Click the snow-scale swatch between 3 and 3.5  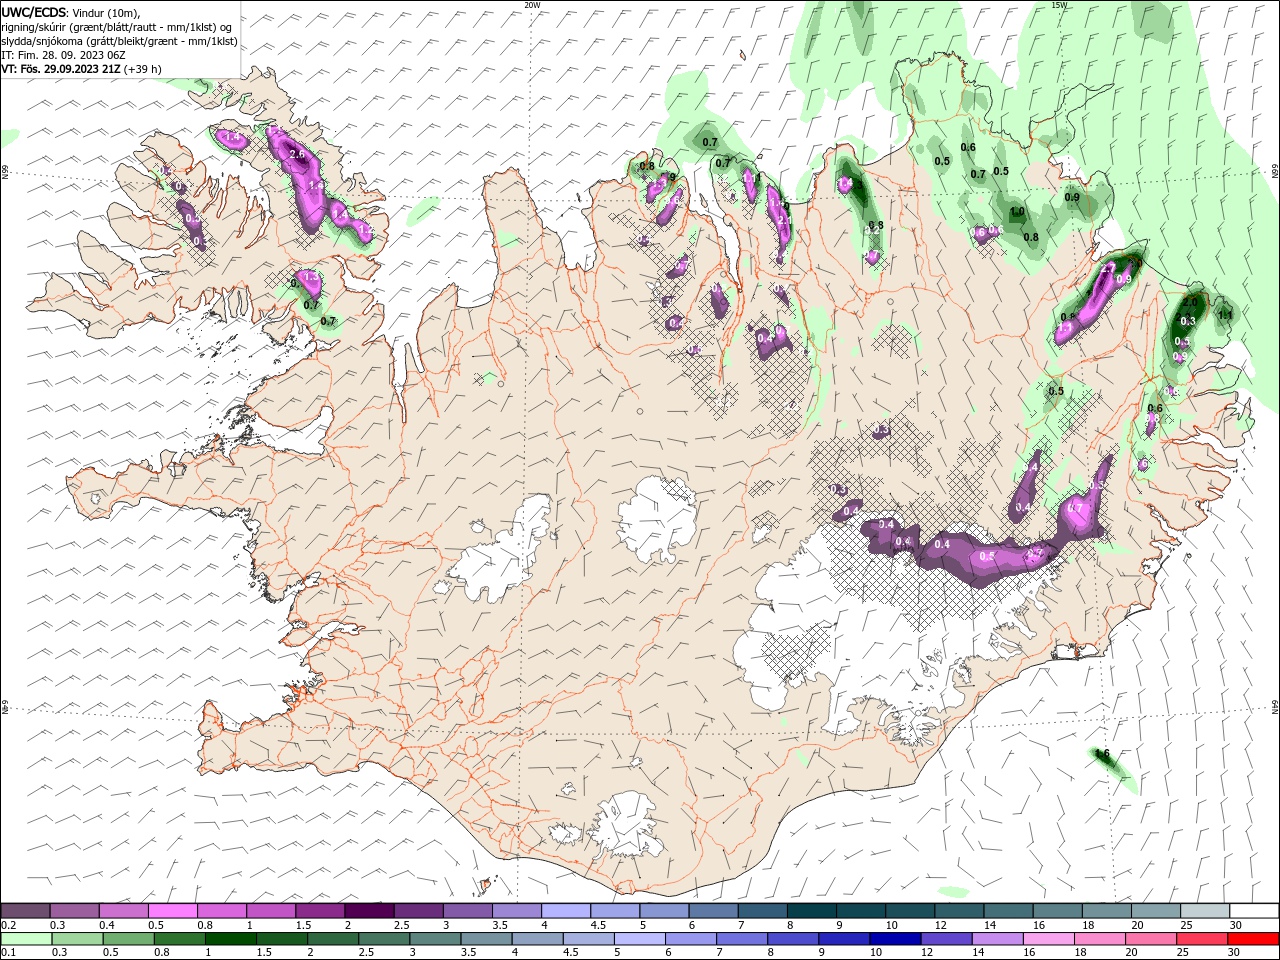coord(467,910)
